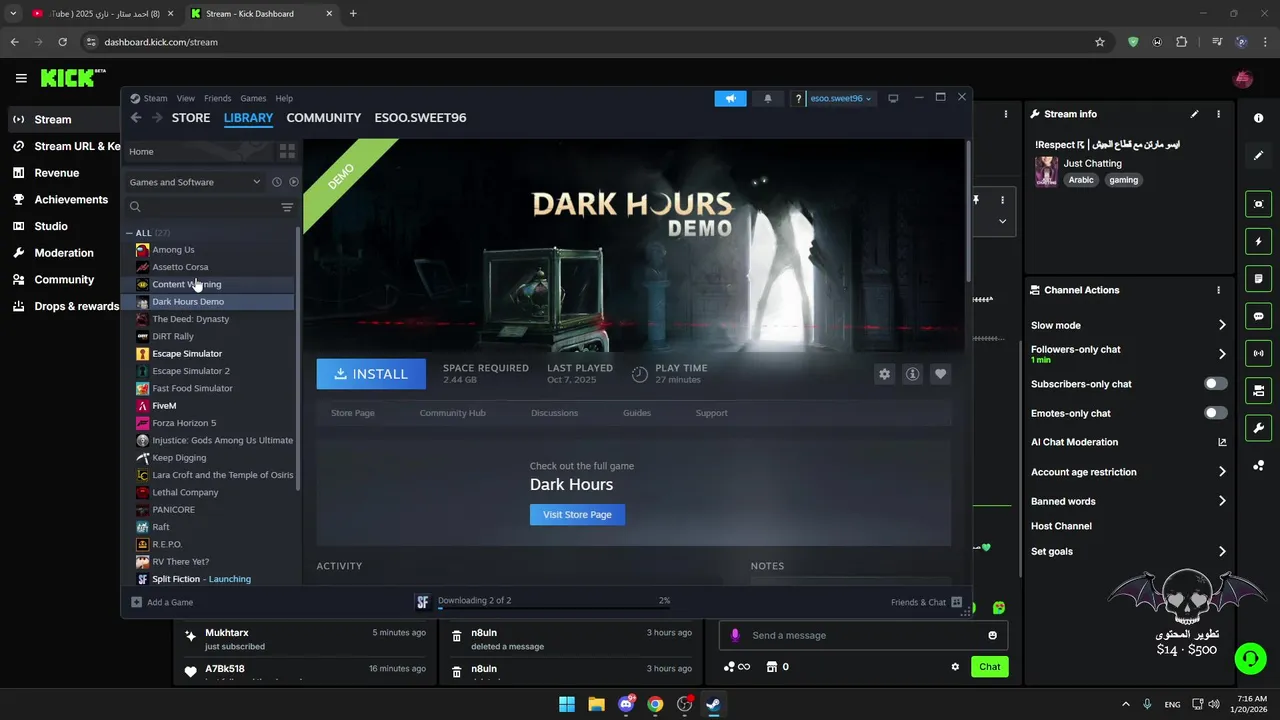Click the game info icon
Screen dimensions: 1280x720
click(x=912, y=374)
